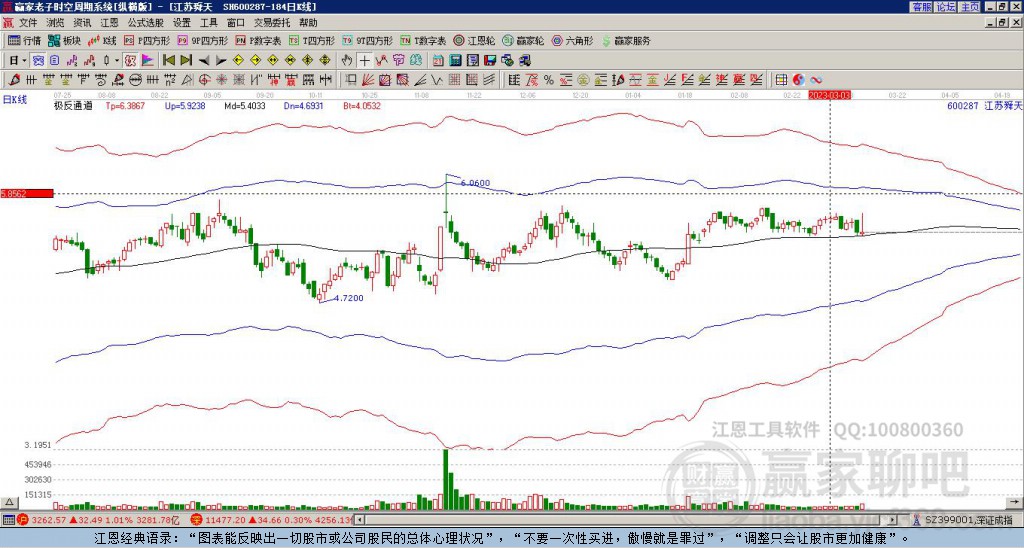This screenshot has height=548, width=1024.
Task: Click the 论坛 button in title bar
Action: 946,7
